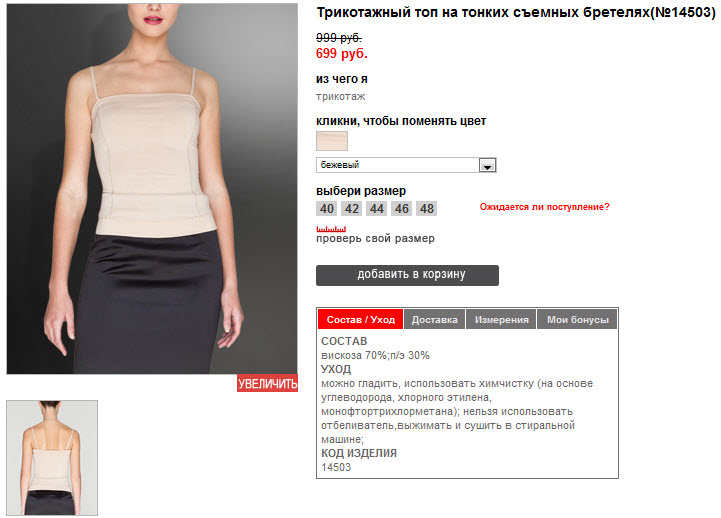
Task: Select the back-view thumbnail image
Action: [52, 458]
